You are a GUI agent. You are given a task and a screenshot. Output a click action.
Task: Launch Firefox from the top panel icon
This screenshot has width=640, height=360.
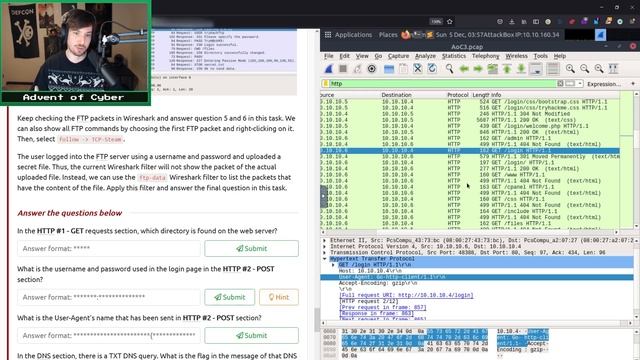pyautogui.click(x=406, y=35)
